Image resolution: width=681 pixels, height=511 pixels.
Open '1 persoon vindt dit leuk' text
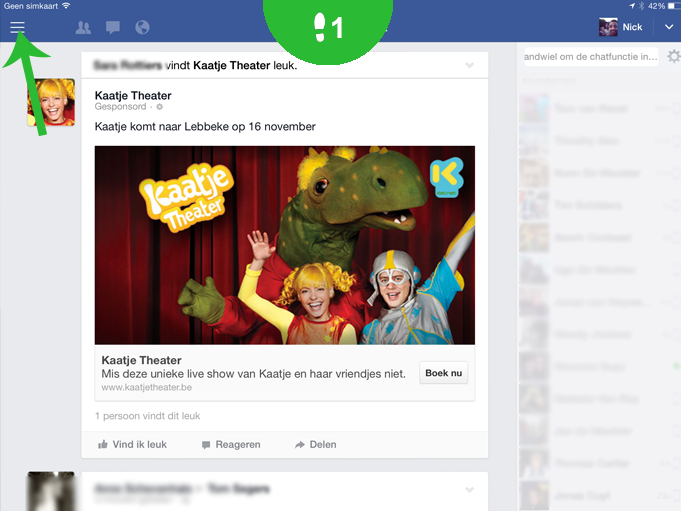[148, 416]
